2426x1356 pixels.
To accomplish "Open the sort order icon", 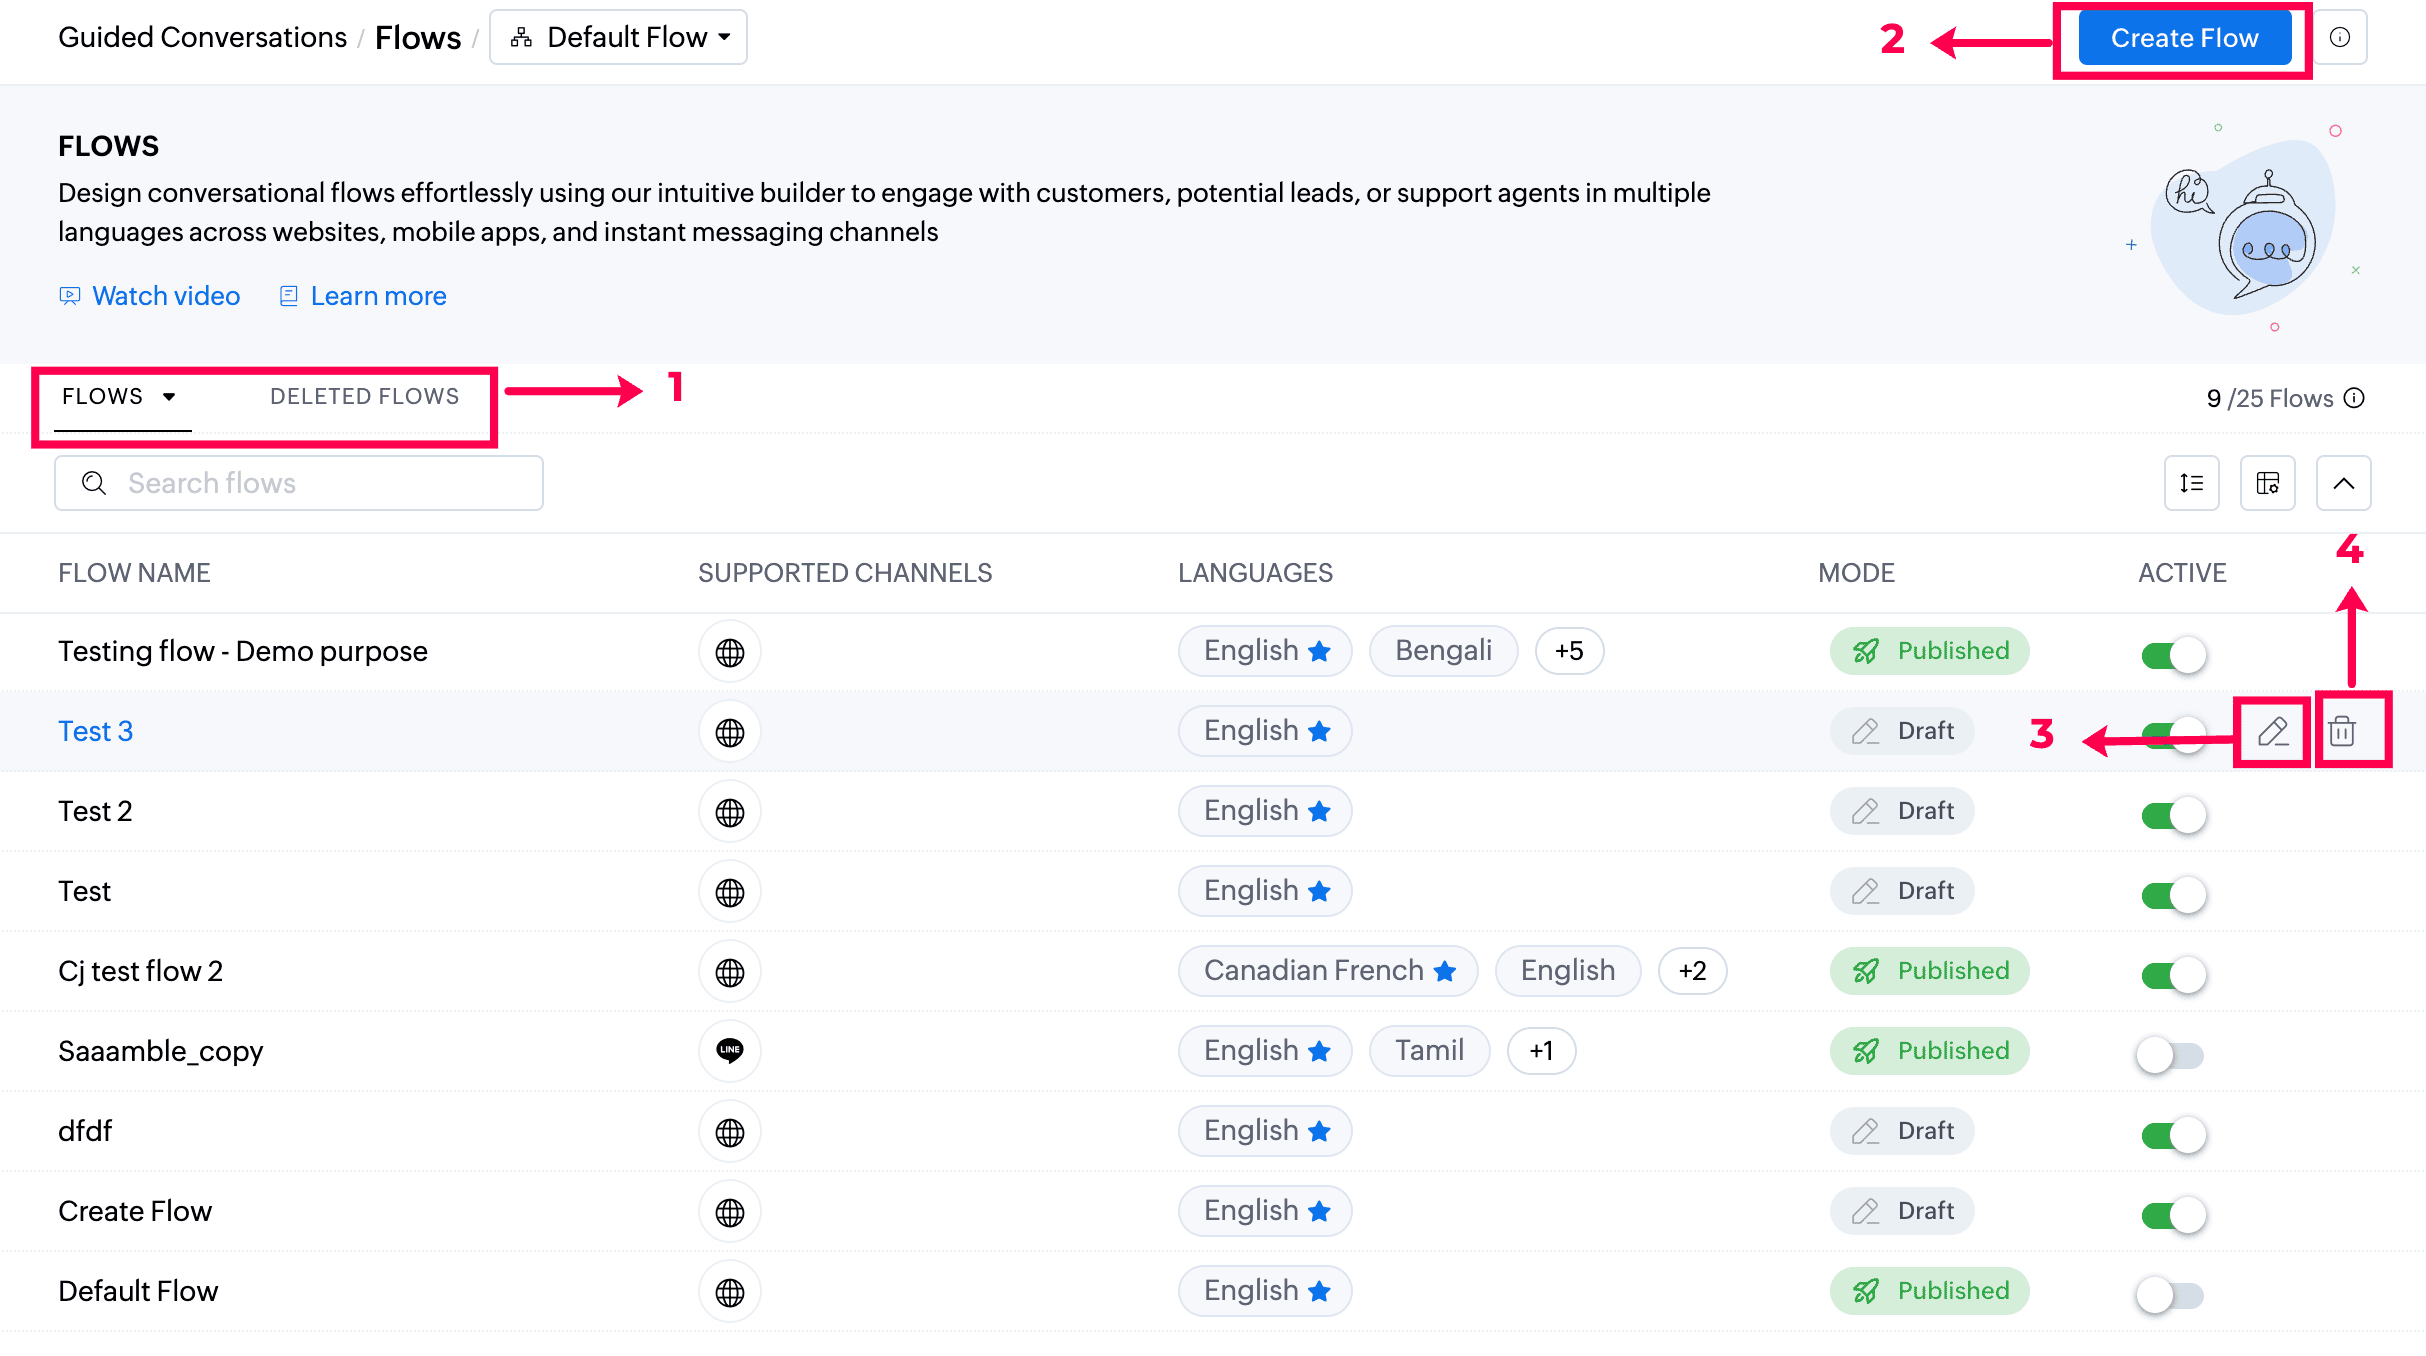I will point(2191,483).
